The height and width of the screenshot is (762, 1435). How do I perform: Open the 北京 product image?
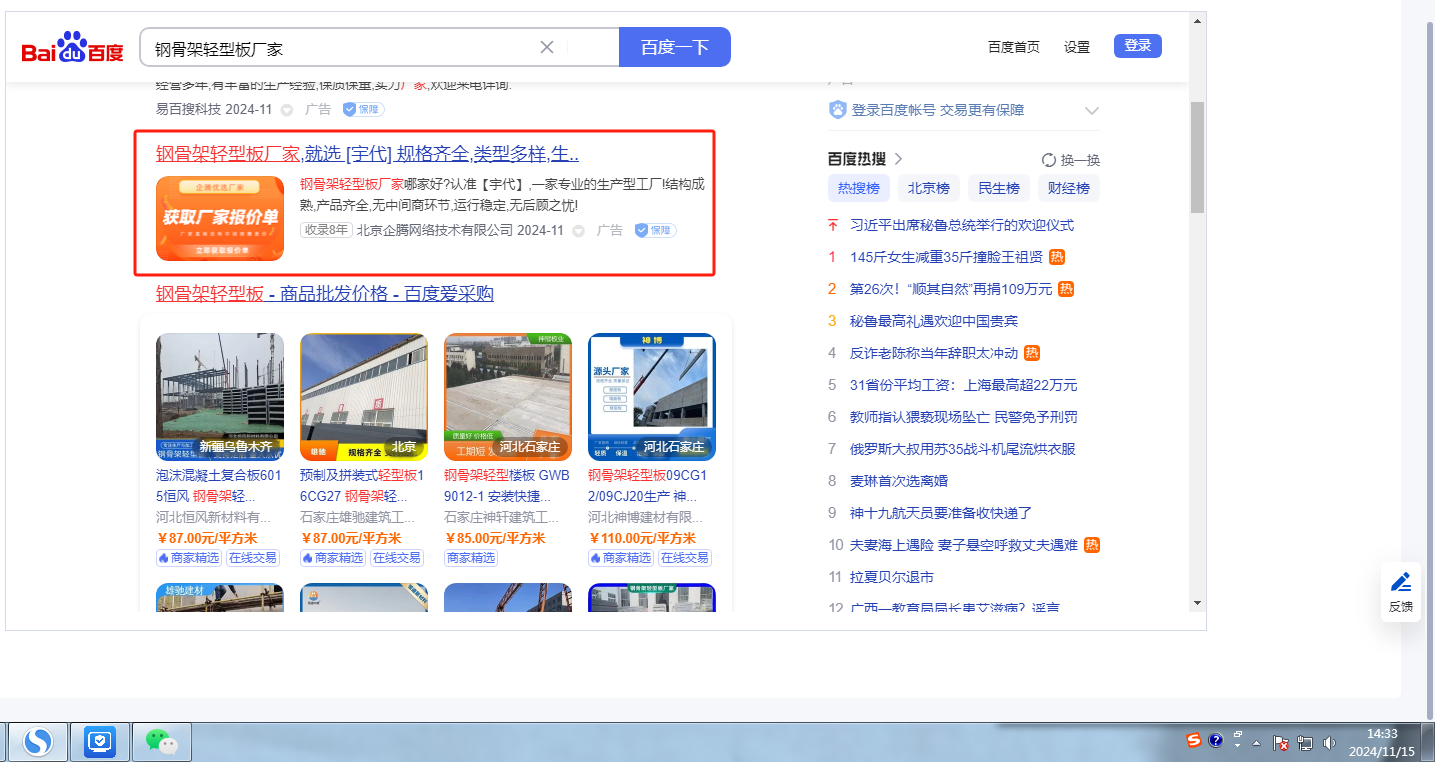click(364, 396)
